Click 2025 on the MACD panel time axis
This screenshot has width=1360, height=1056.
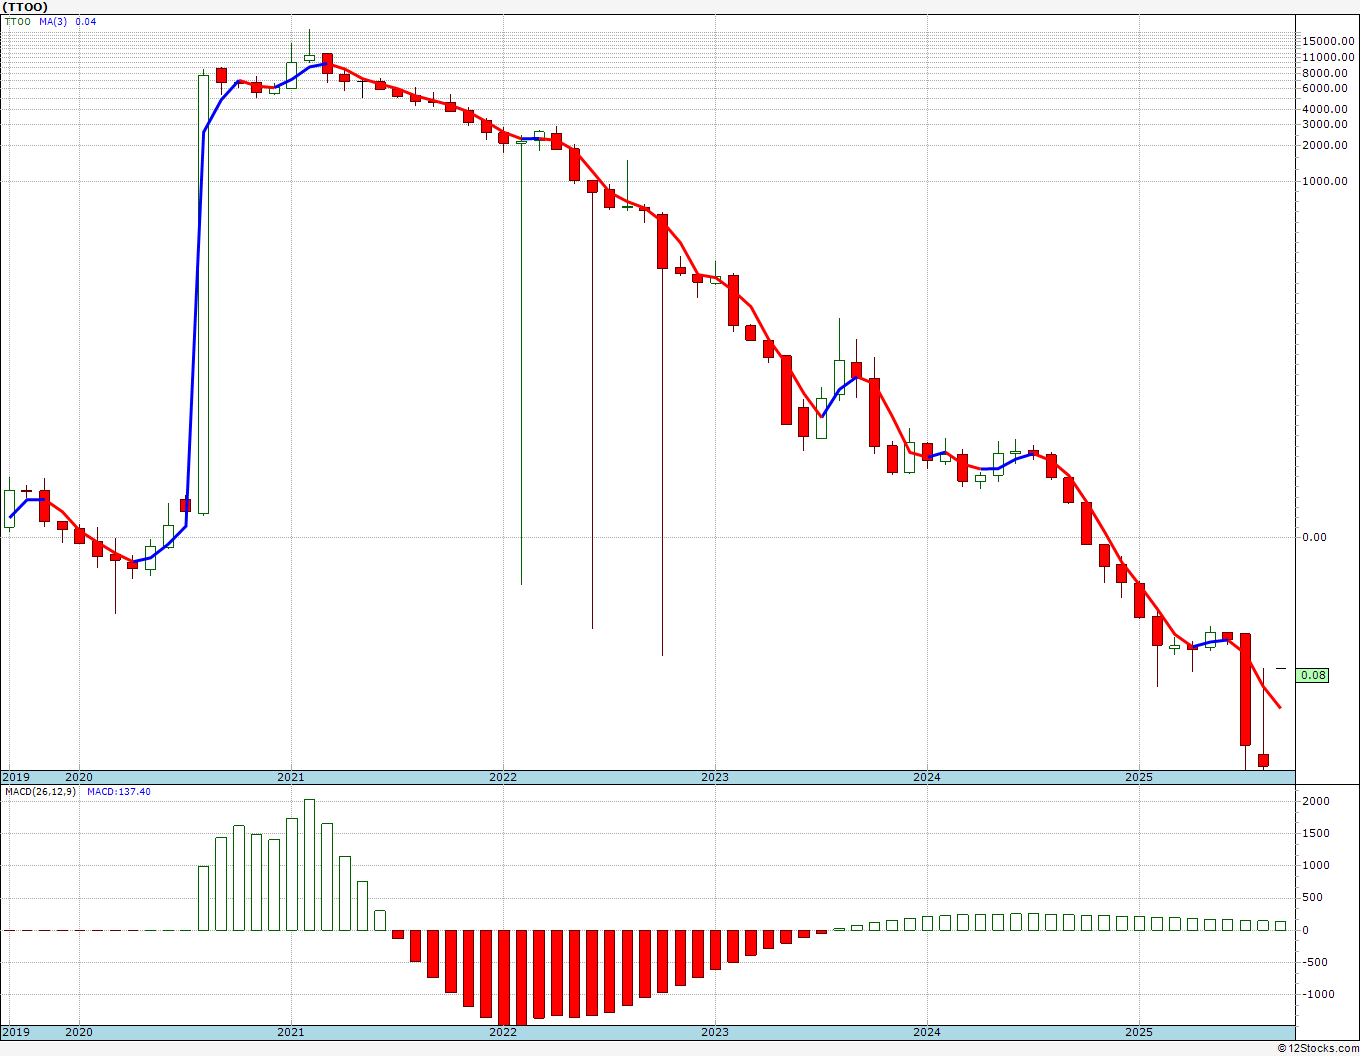coord(1139,1032)
